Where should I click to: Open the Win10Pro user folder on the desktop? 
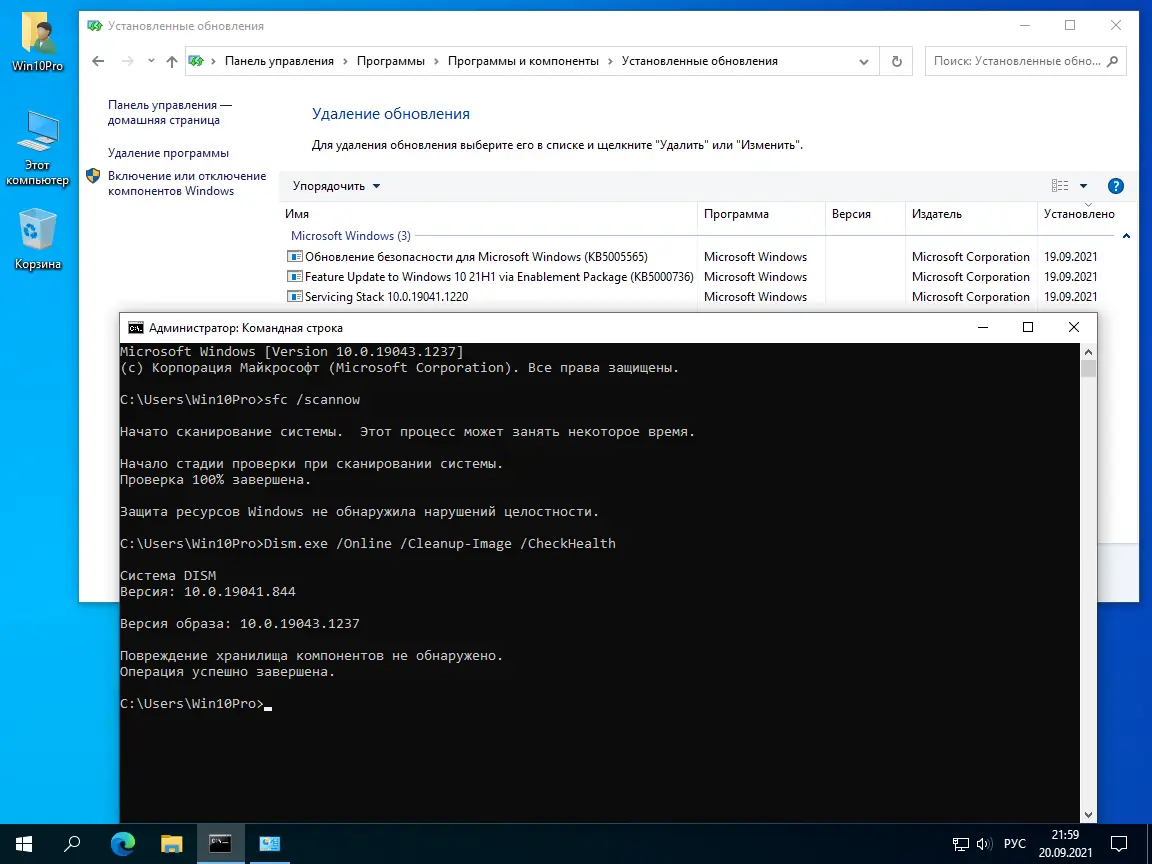point(37,40)
